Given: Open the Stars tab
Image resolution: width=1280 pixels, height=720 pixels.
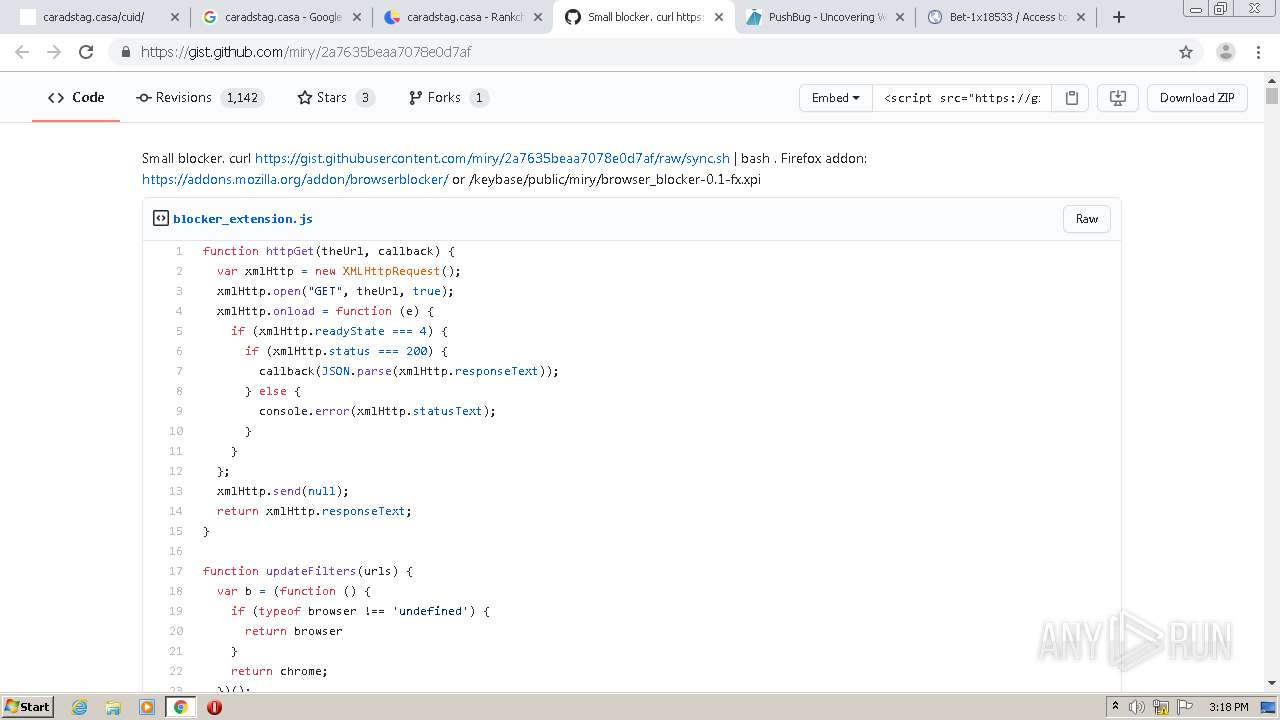Looking at the screenshot, I should click(x=336, y=97).
